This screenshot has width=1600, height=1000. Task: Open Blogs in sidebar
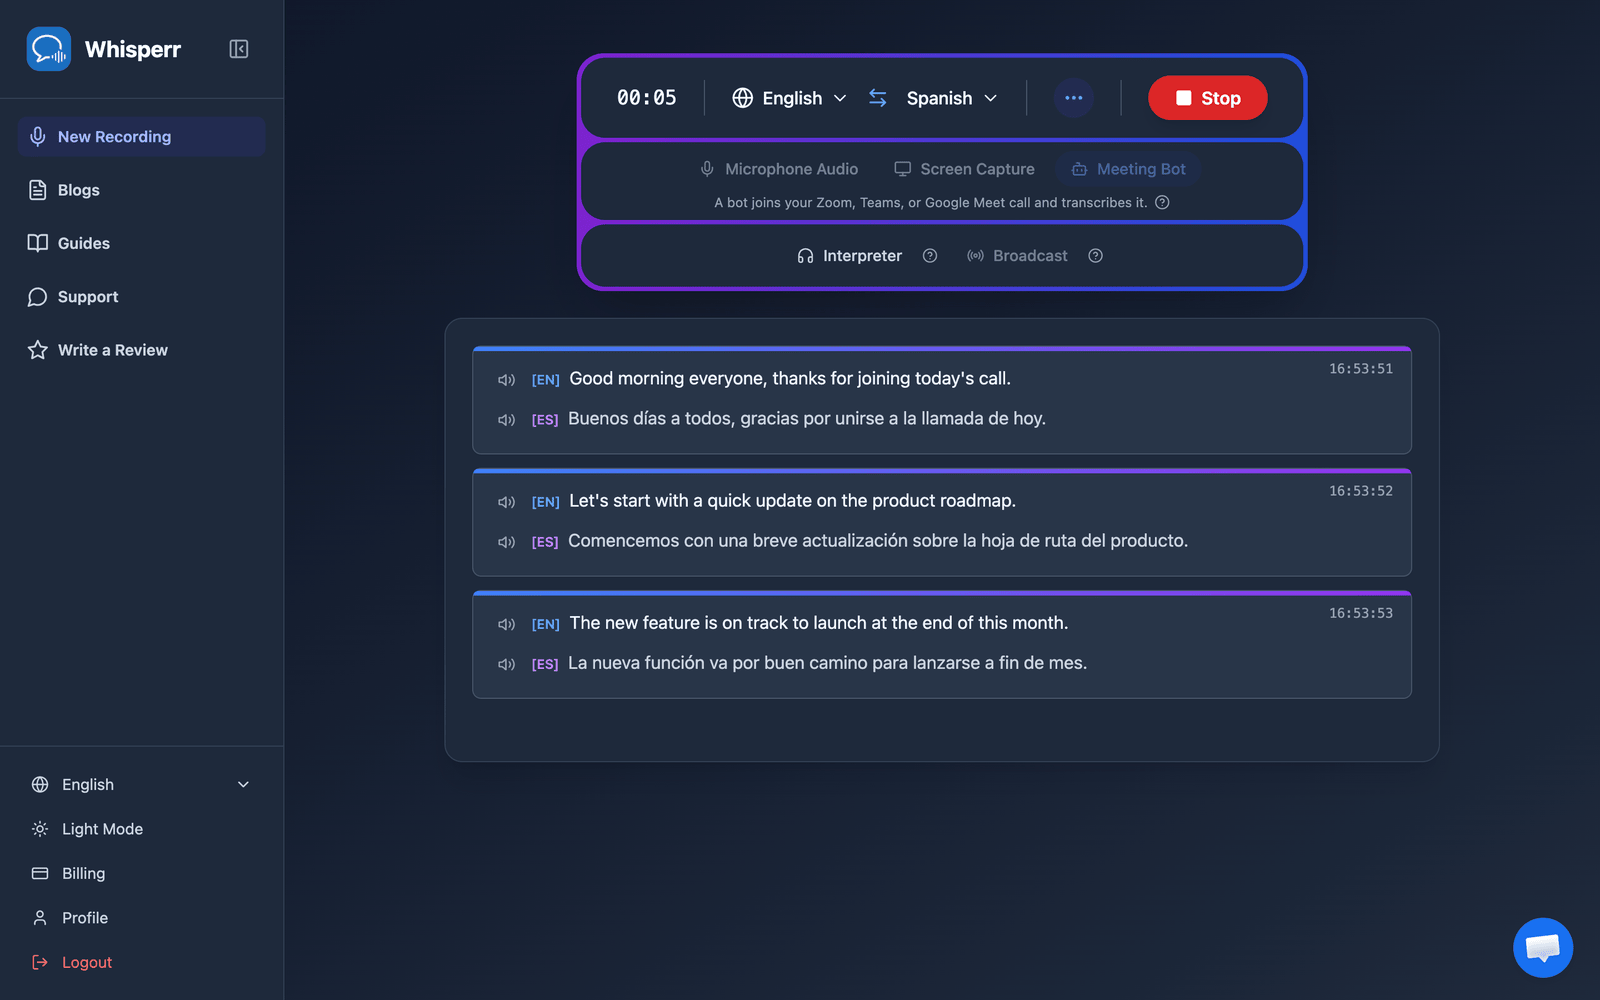coord(141,190)
